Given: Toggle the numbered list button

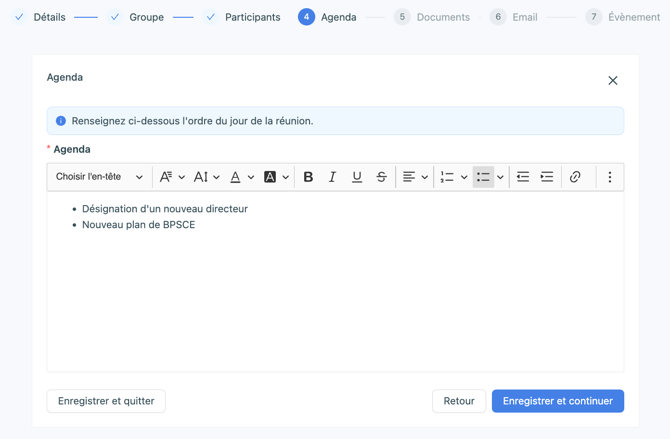Looking at the screenshot, I should point(447,177).
